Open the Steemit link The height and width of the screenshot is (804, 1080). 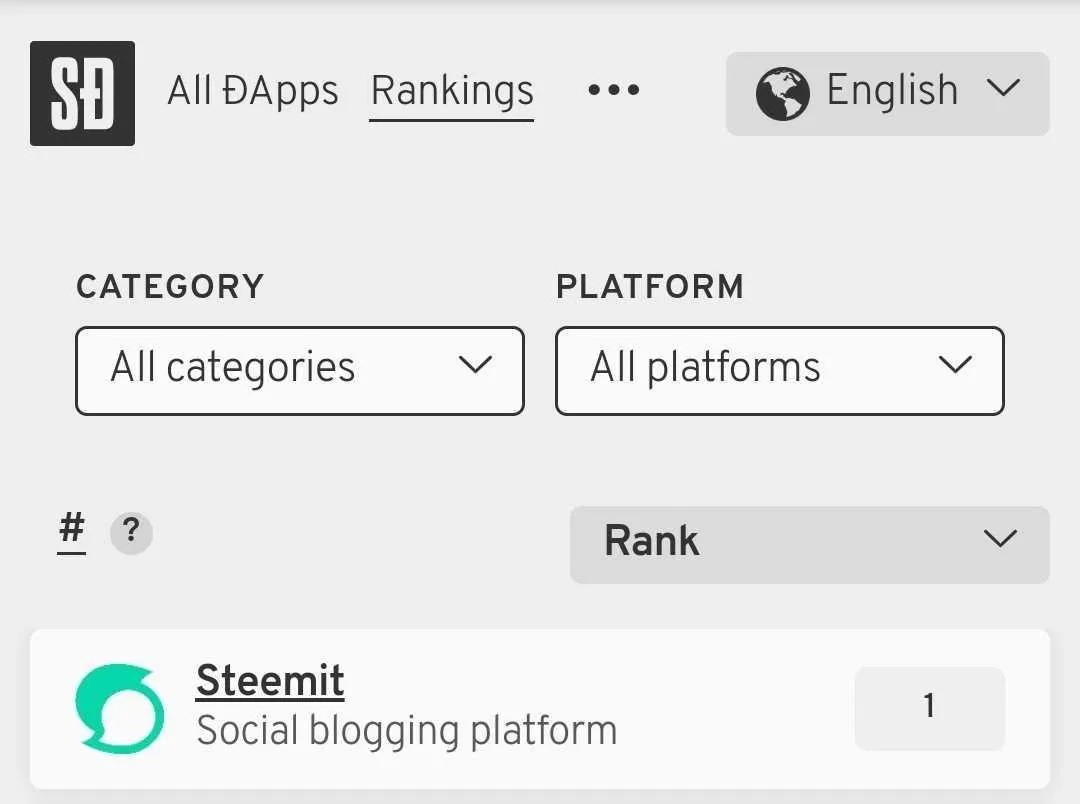click(x=270, y=681)
